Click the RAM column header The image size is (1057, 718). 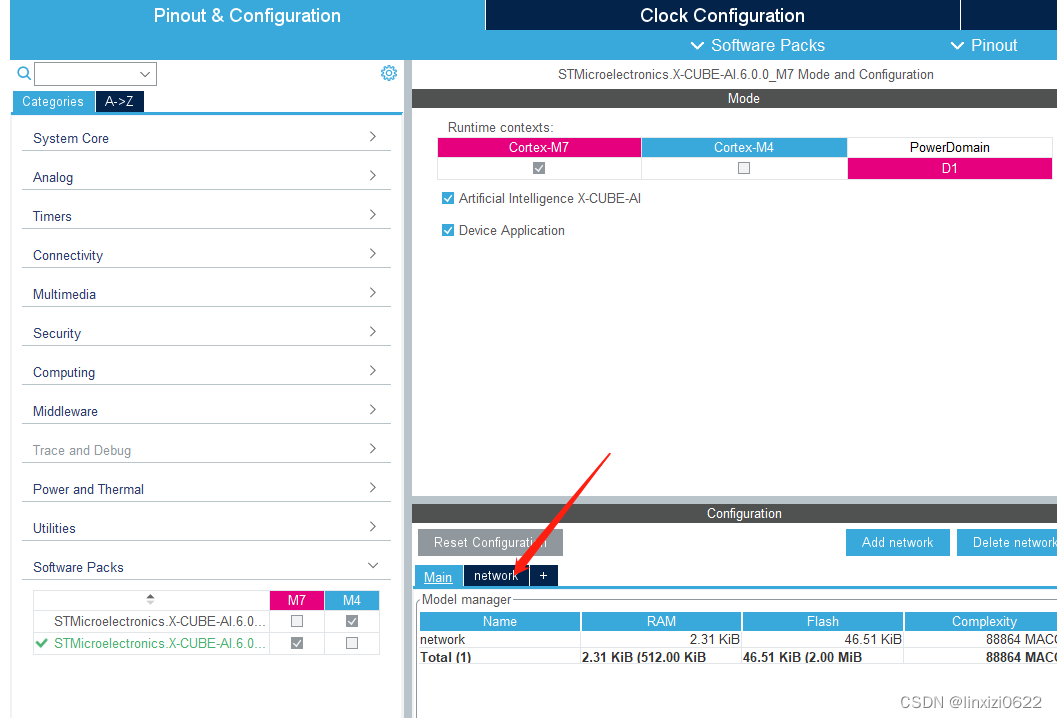pos(661,622)
